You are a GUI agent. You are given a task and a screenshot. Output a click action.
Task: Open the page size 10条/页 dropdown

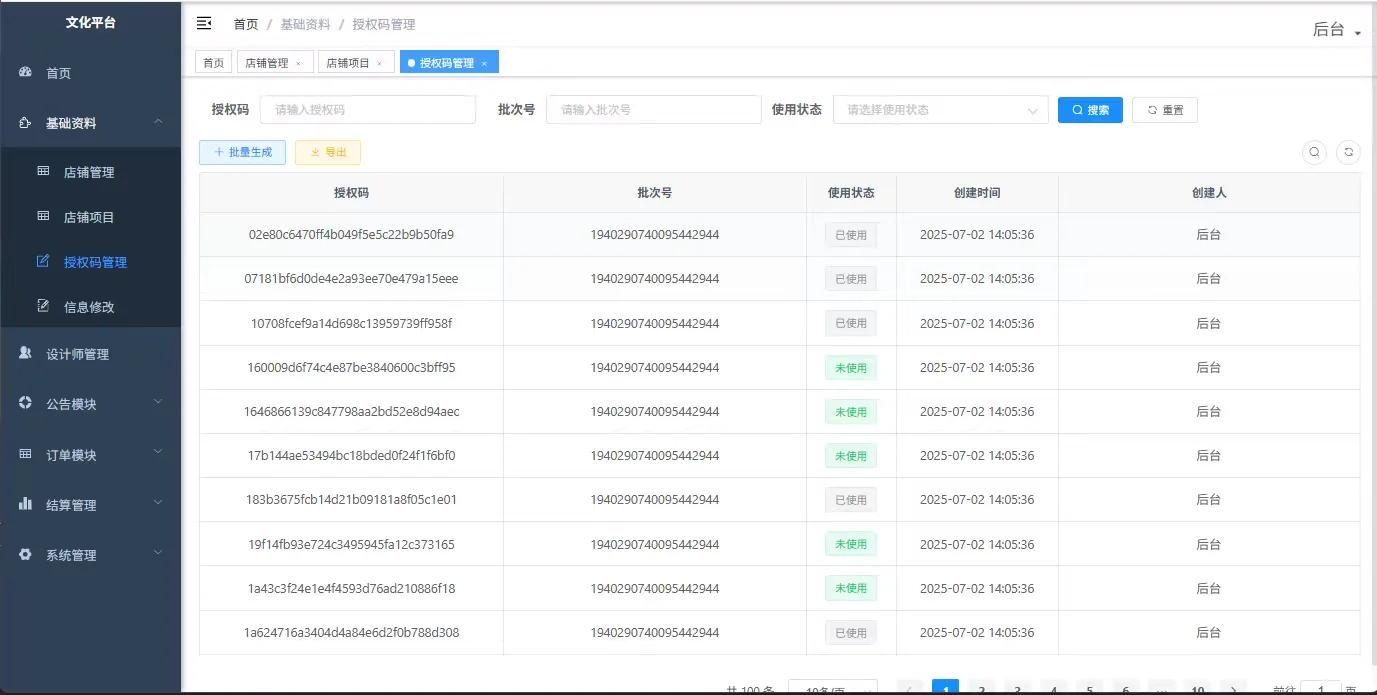833,689
